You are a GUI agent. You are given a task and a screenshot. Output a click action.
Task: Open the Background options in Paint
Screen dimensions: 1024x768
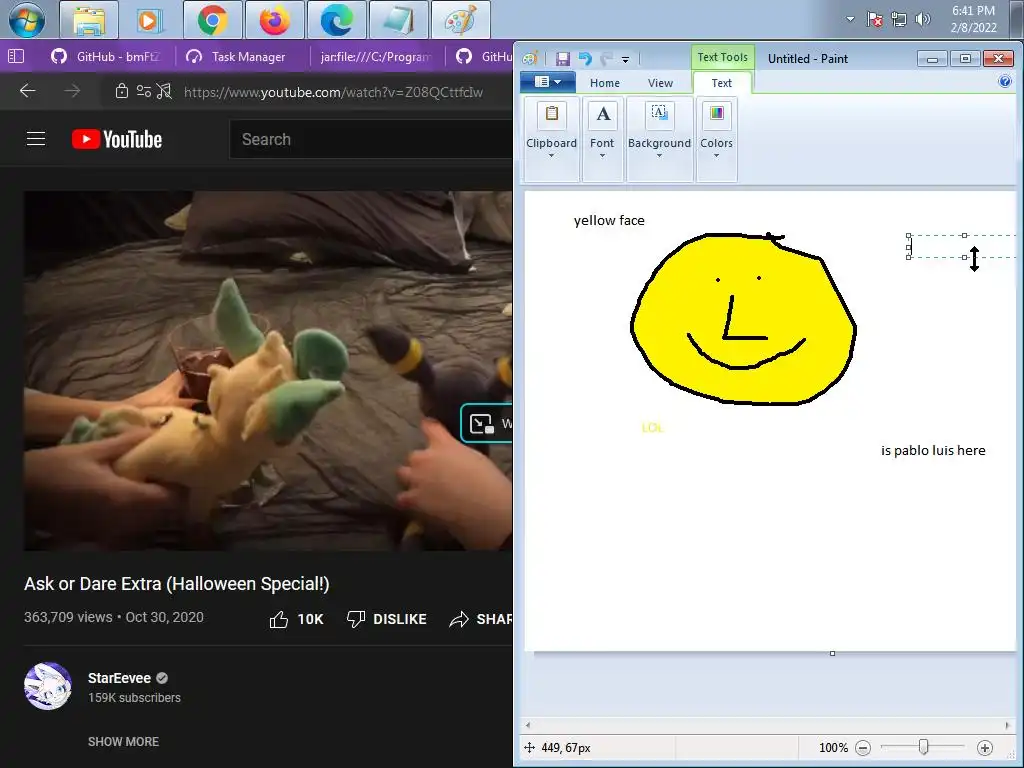click(x=659, y=139)
